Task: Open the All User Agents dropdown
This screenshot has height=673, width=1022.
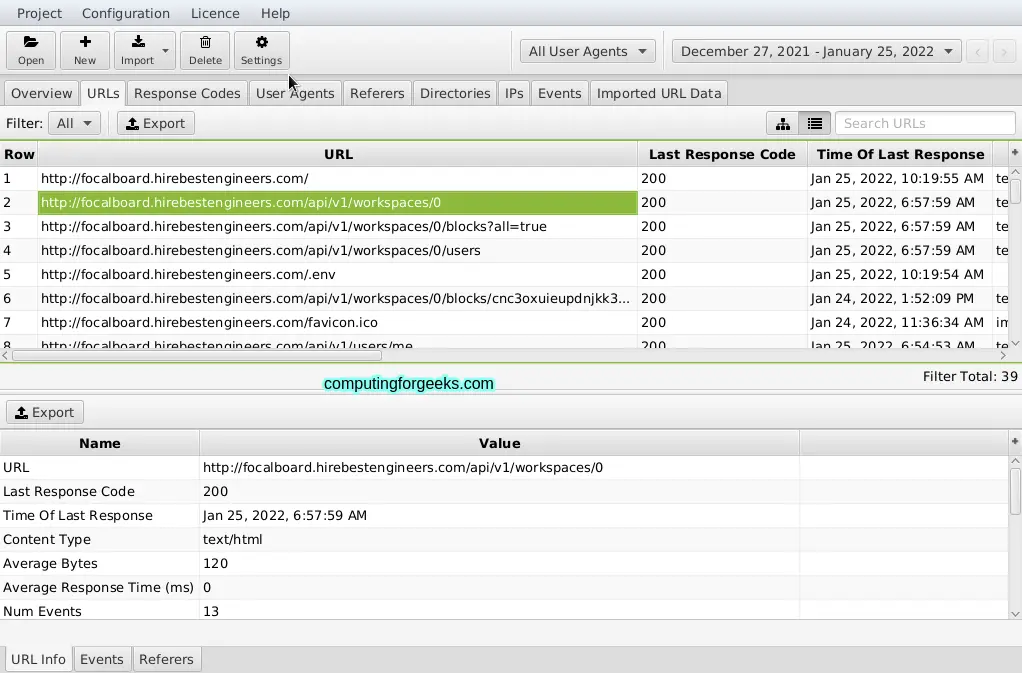Action: [587, 51]
